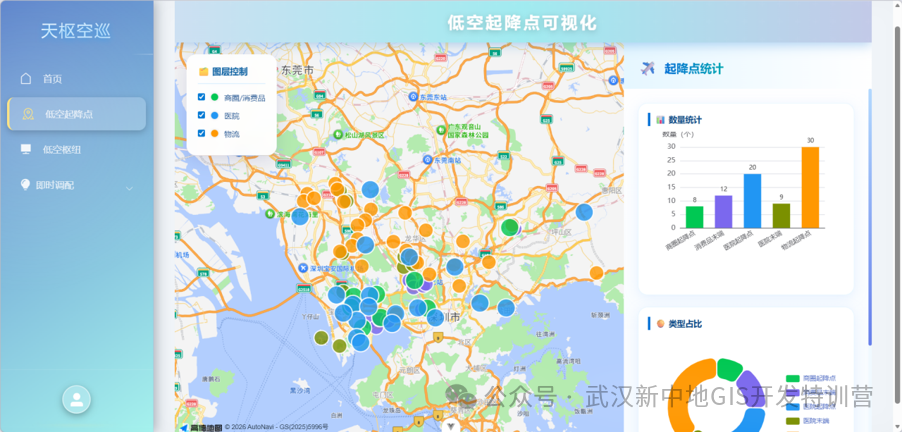Click the 天枢空巡 app title
The height and width of the screenshot is (432, 902).
[75, 31]
